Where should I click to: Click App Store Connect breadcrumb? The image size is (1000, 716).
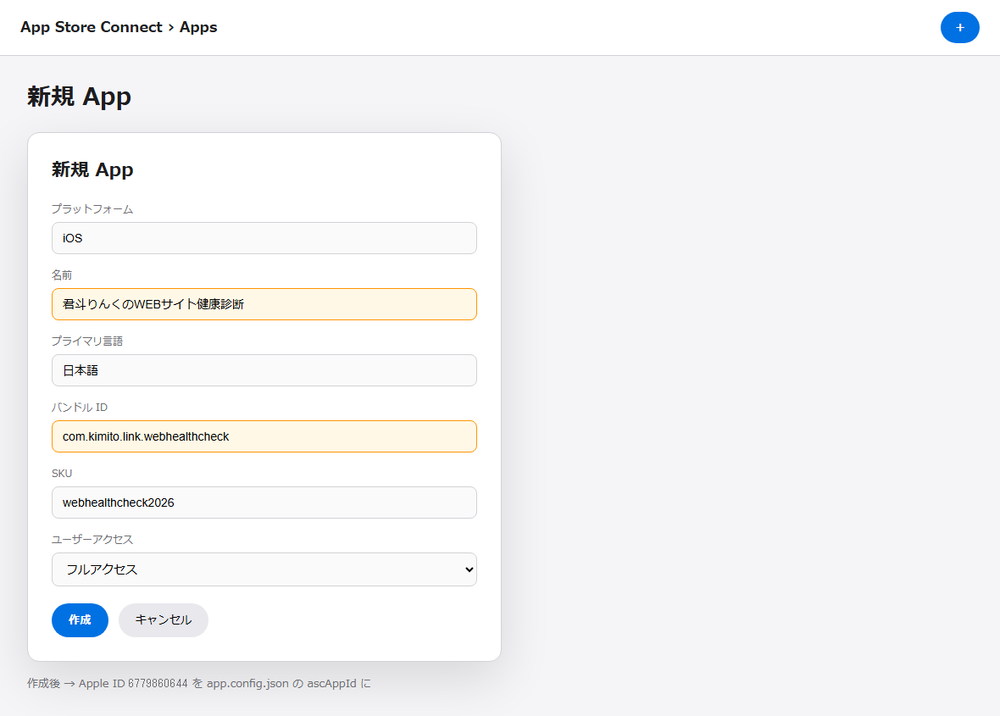91,27
